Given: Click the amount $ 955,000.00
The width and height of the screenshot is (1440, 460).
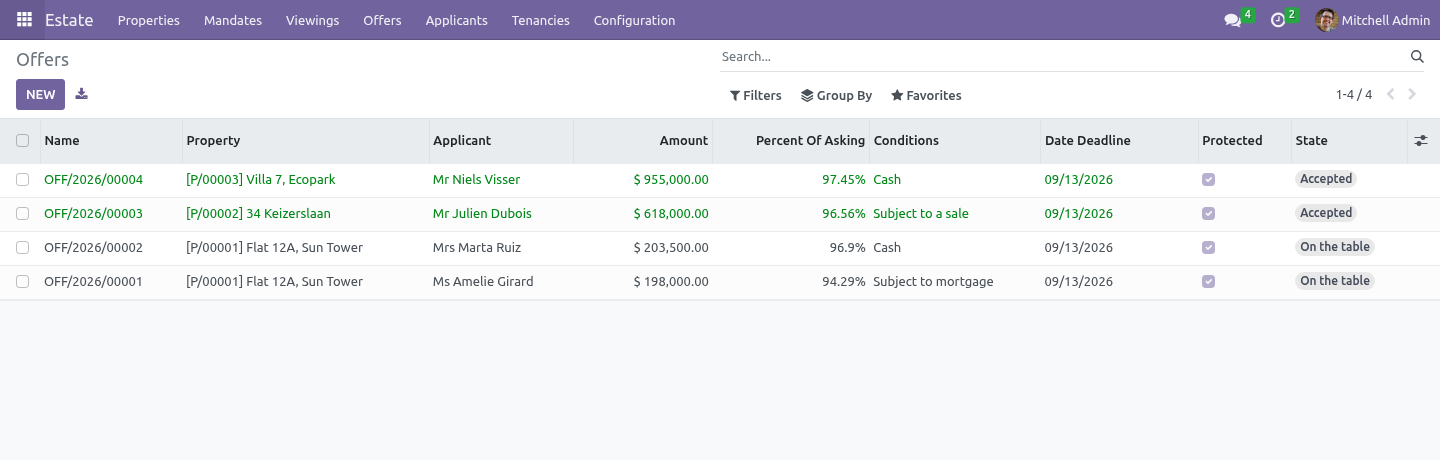Looking at the screenshot, I should [x=671, y=180].
